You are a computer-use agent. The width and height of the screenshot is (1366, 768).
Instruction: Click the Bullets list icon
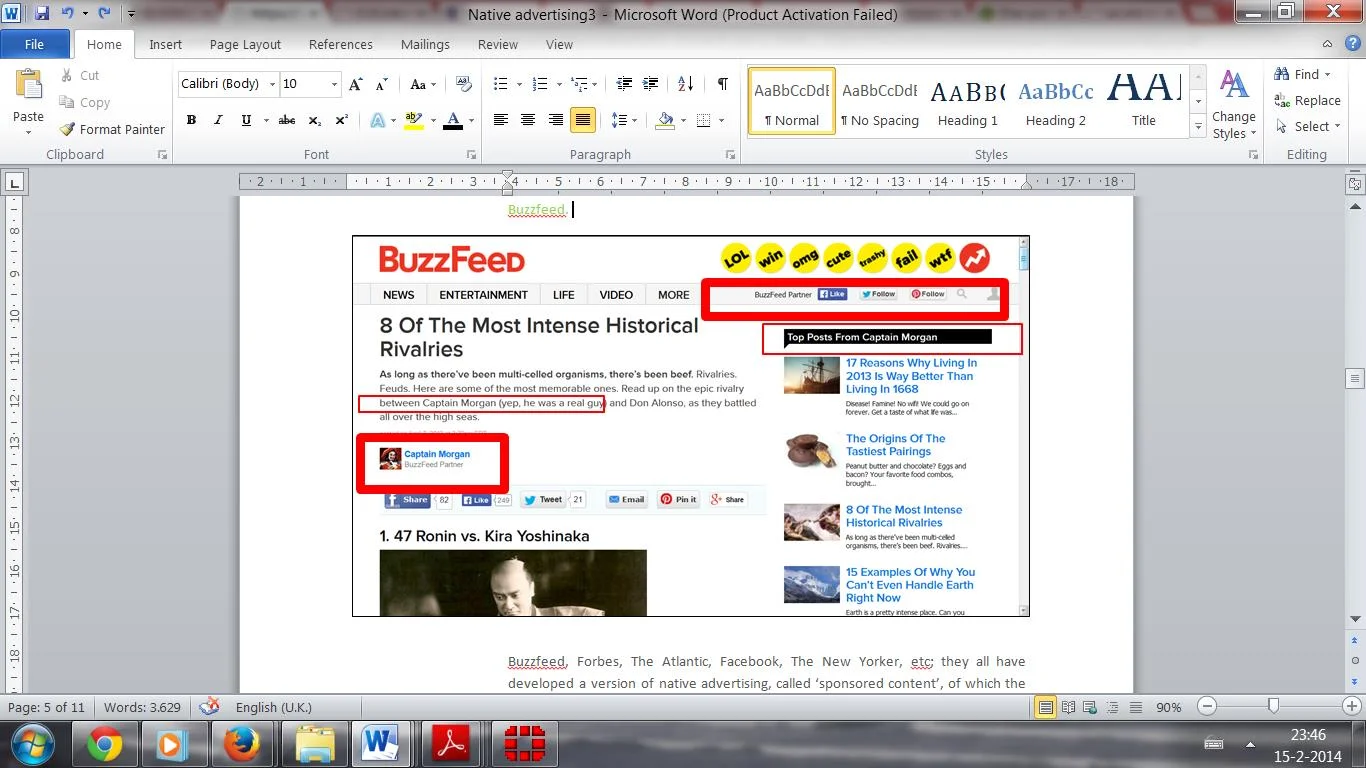pos(501,84)
